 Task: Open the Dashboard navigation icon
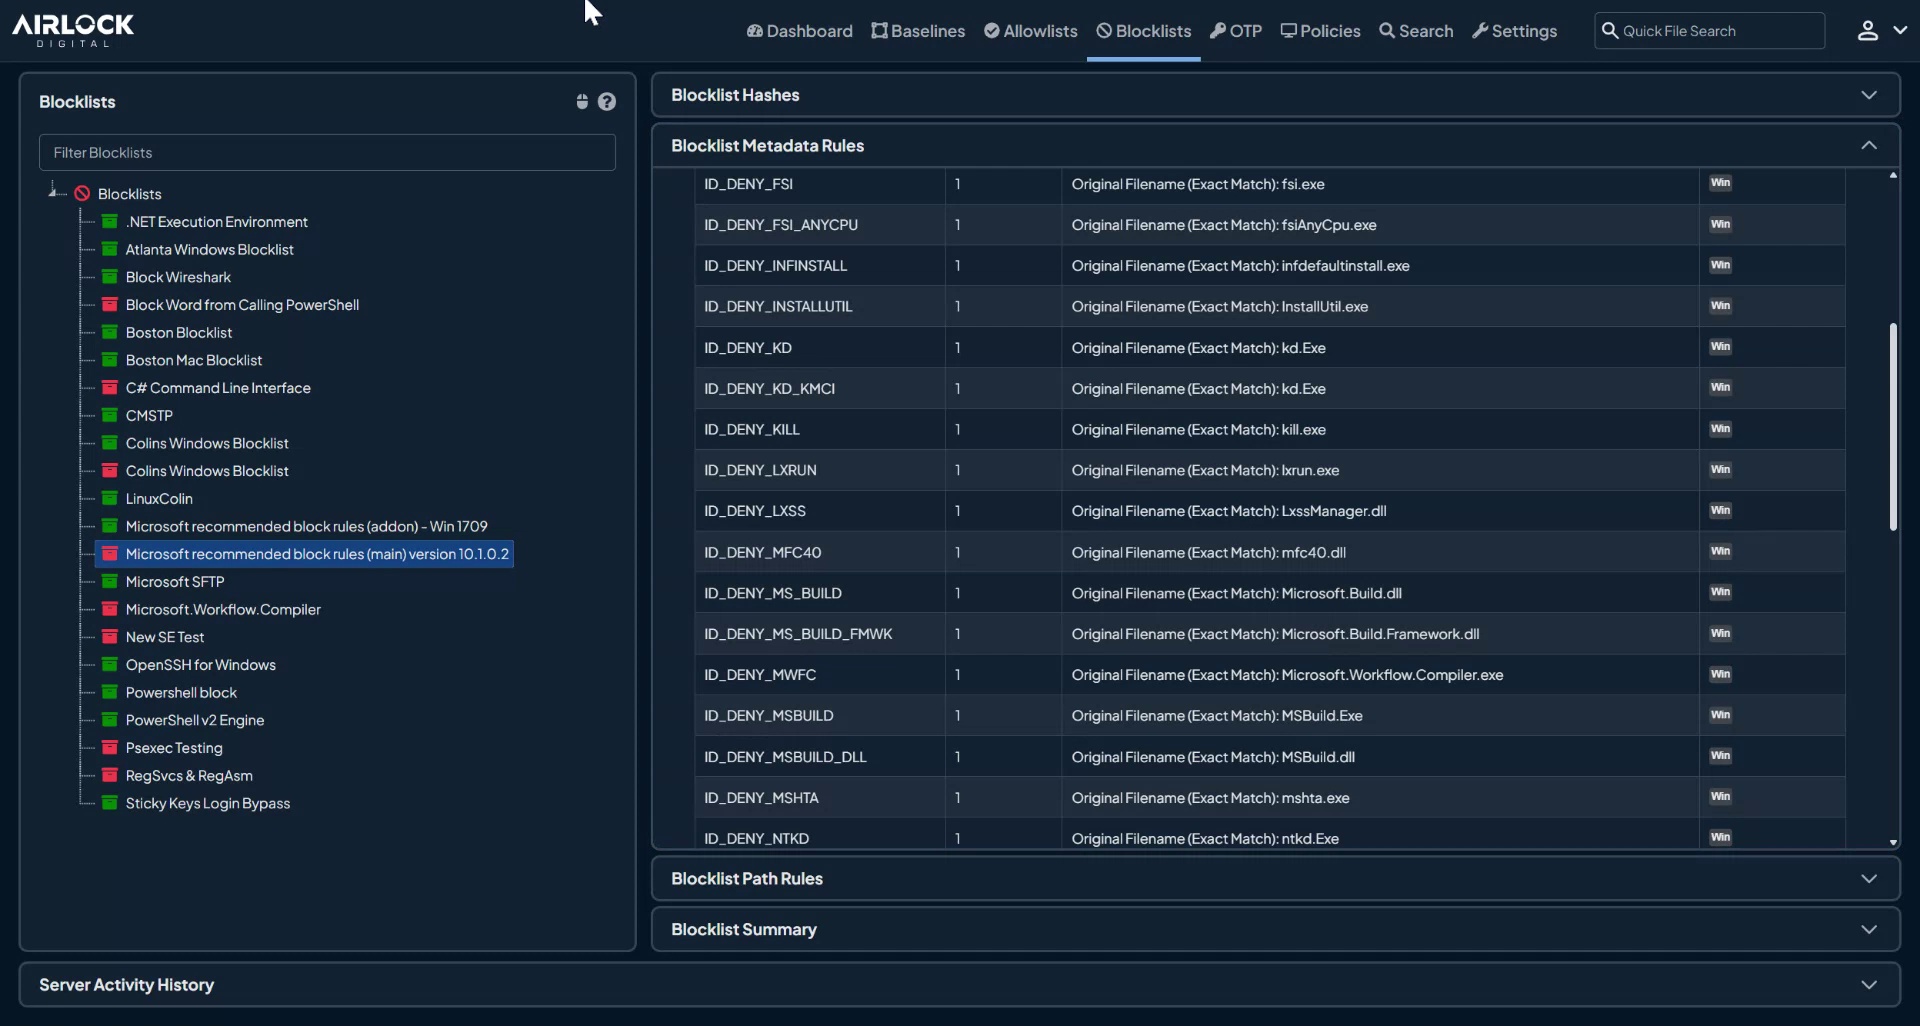[756, 31]
